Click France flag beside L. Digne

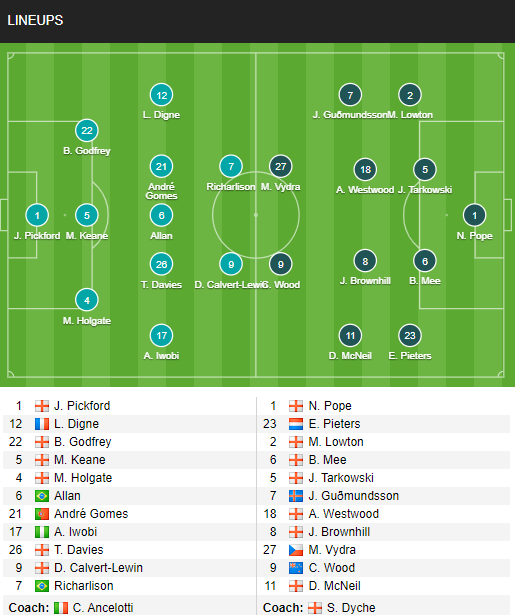[x=42, y=424]
